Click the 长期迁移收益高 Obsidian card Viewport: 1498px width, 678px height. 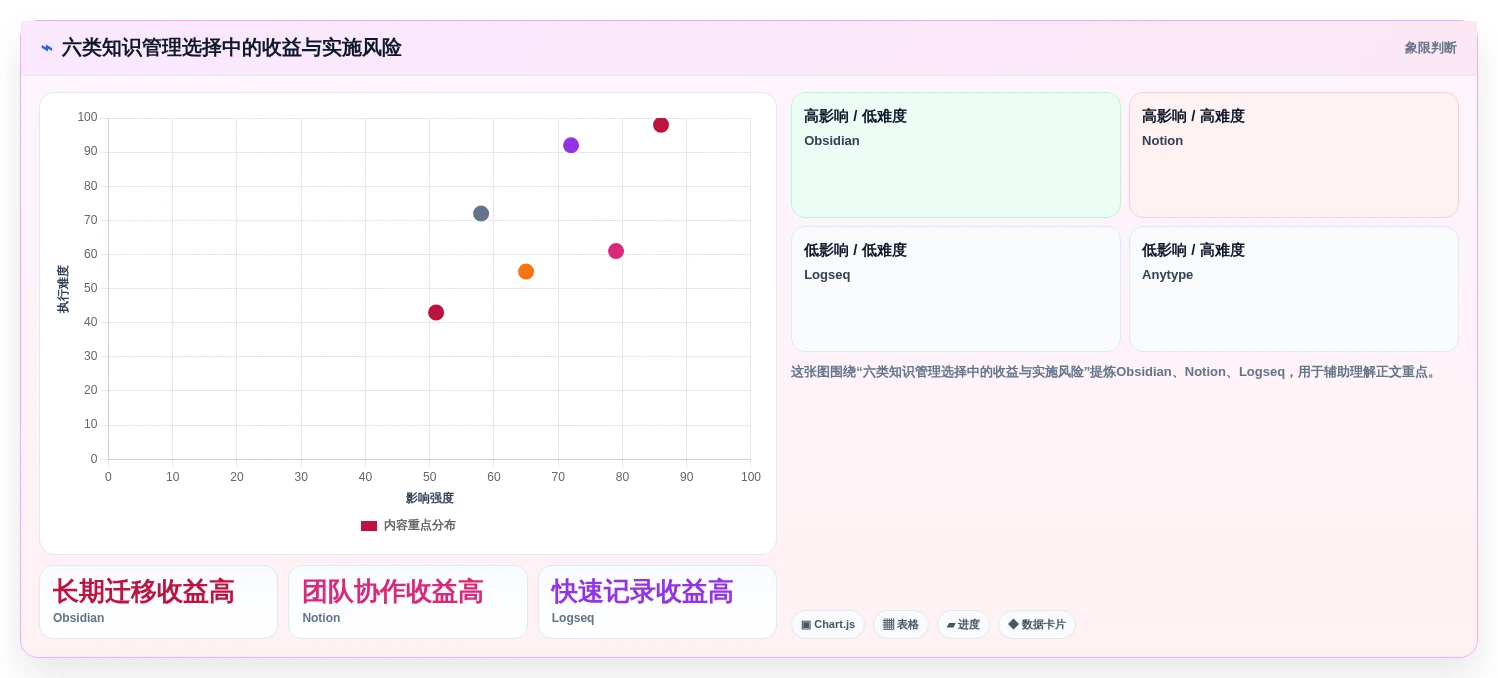(158, 602)
